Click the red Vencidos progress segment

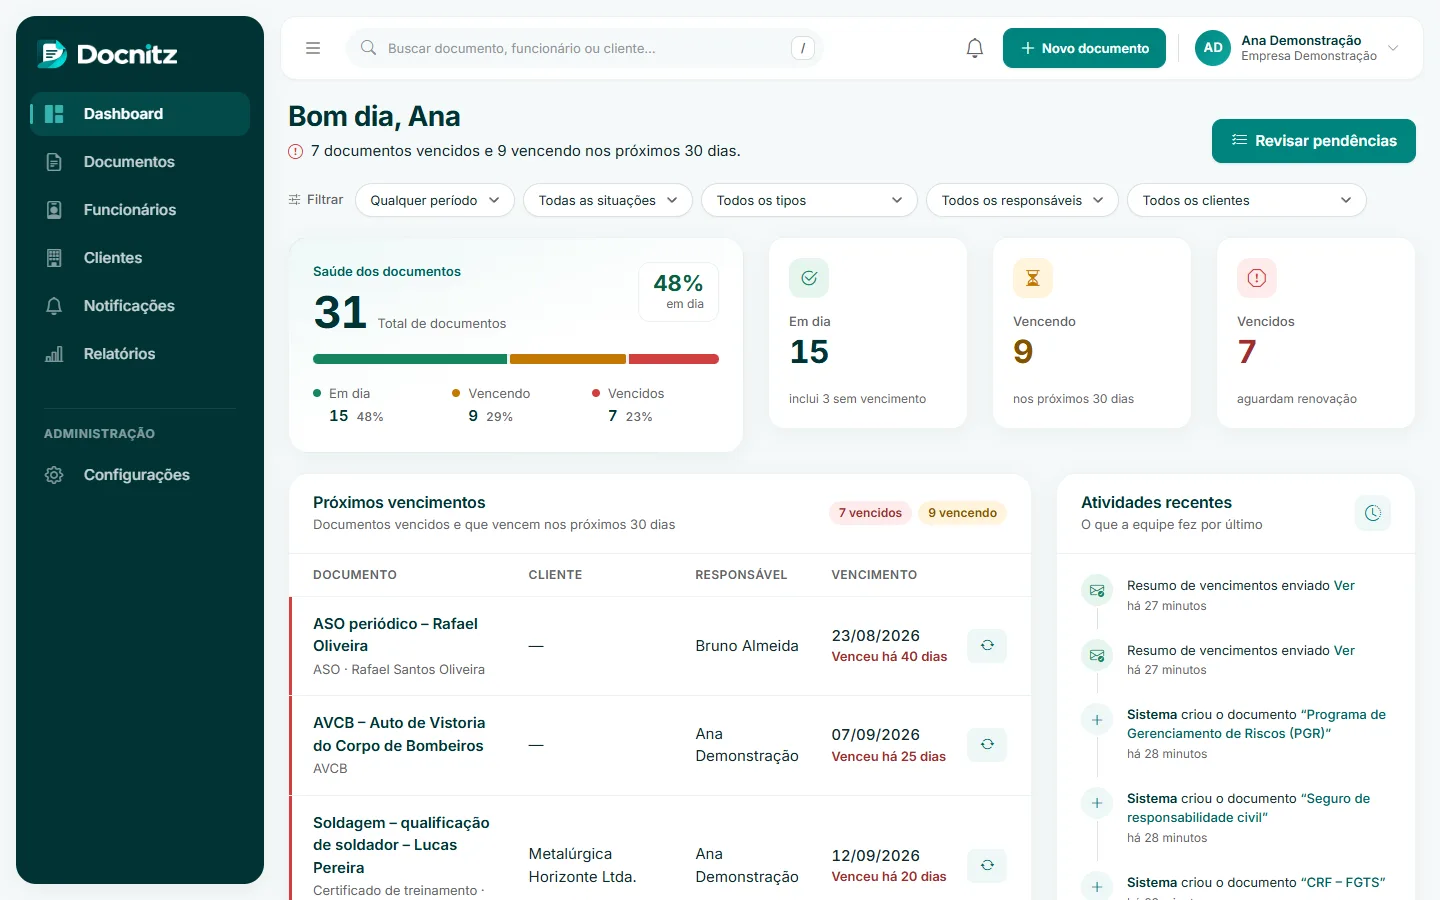[x=674, y=359]
